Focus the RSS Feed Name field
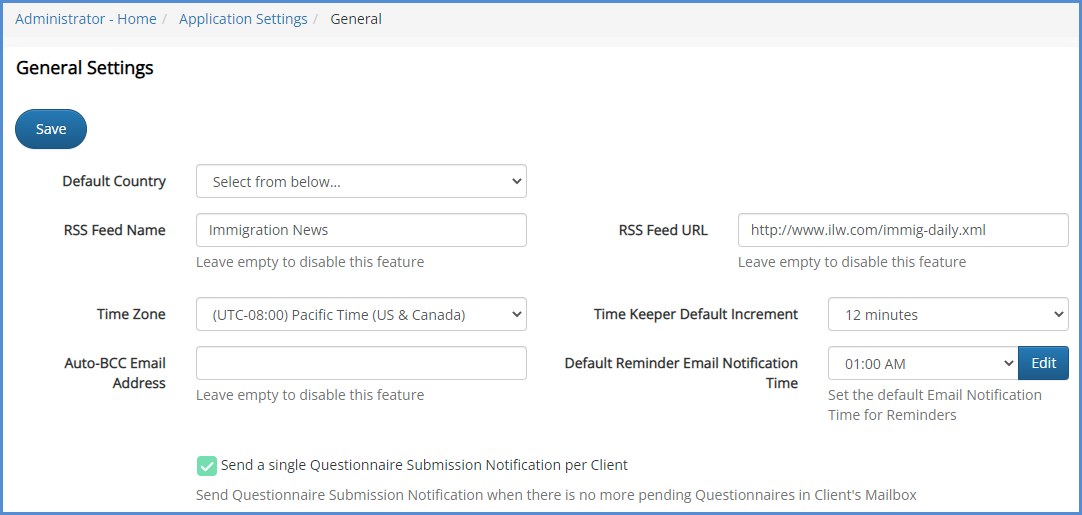 [361, 230]
